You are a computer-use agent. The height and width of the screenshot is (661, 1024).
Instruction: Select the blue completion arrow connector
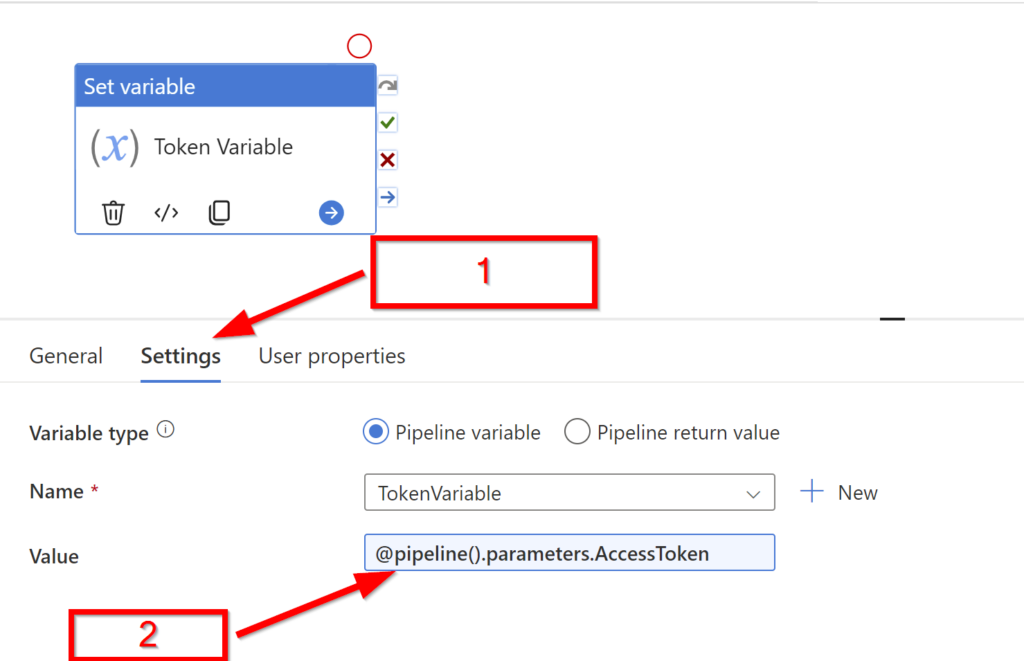pos(388,197)
